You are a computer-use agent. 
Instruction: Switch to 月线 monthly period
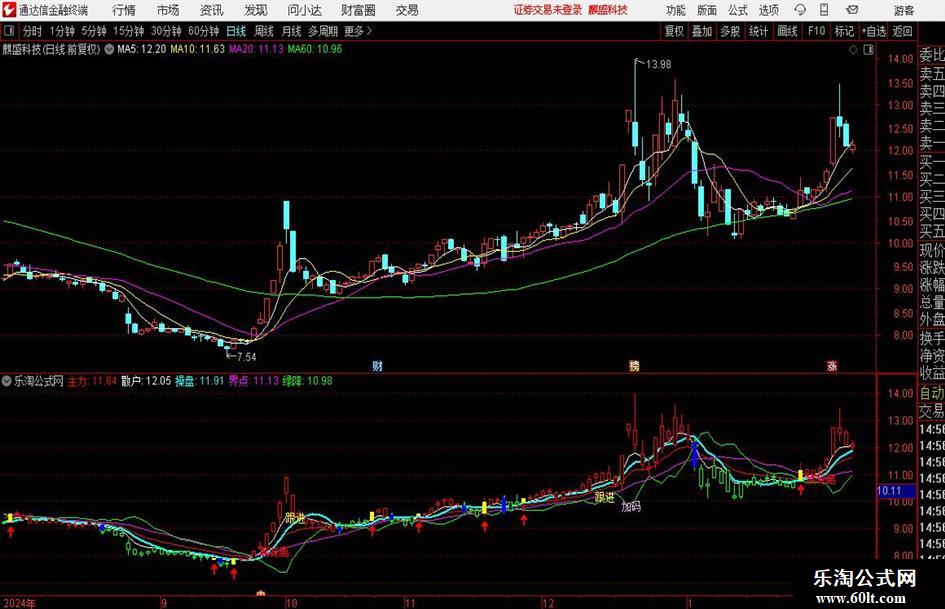(x=291, y=31)
